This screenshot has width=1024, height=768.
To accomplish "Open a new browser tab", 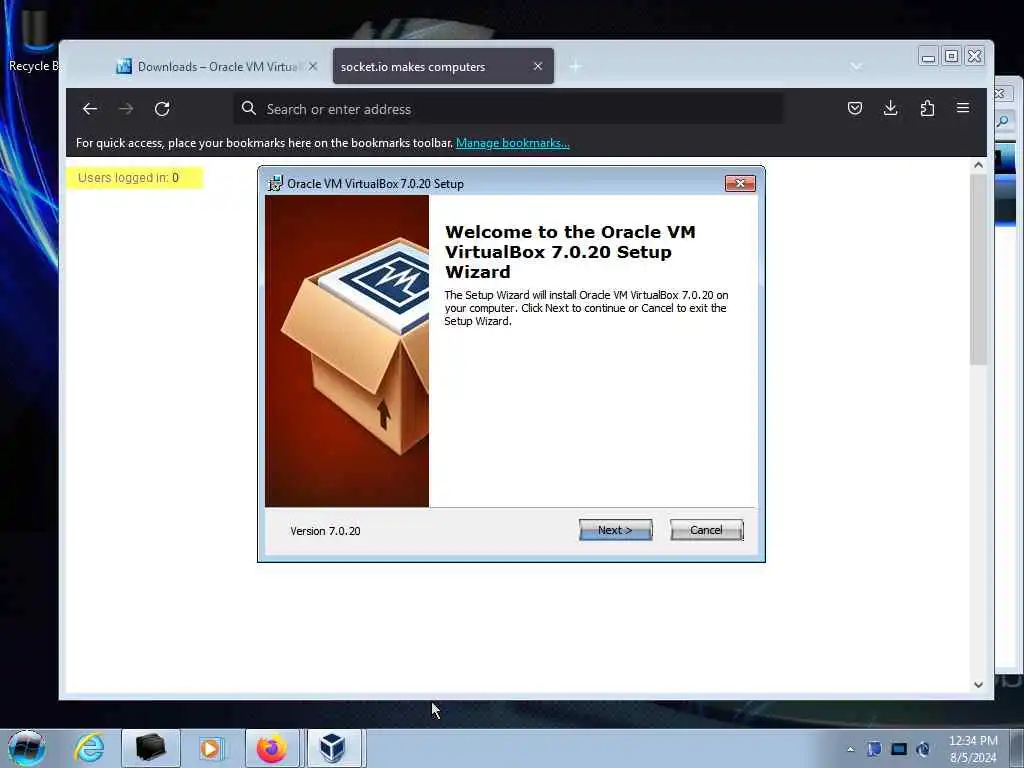I will (x=575, y=67).
